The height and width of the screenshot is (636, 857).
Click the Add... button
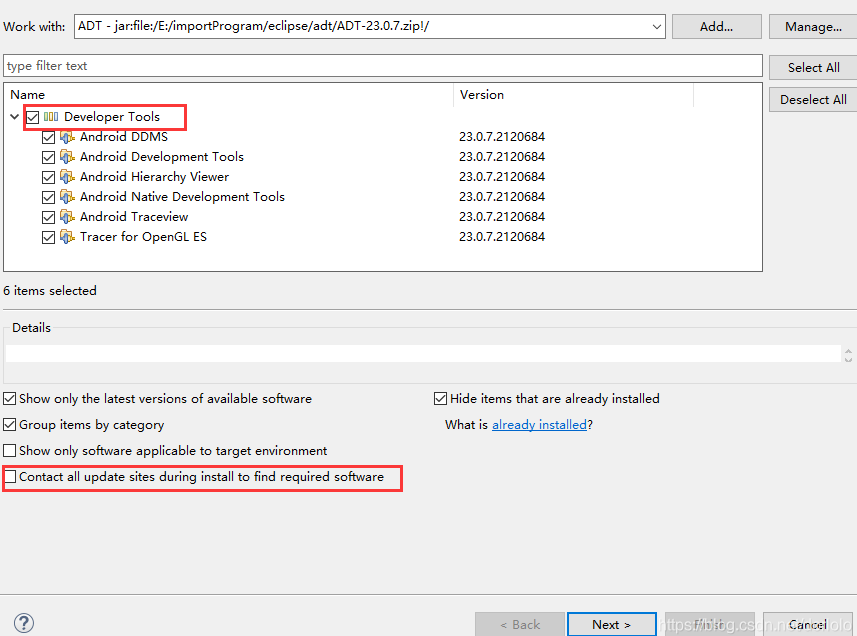[717, 27]
